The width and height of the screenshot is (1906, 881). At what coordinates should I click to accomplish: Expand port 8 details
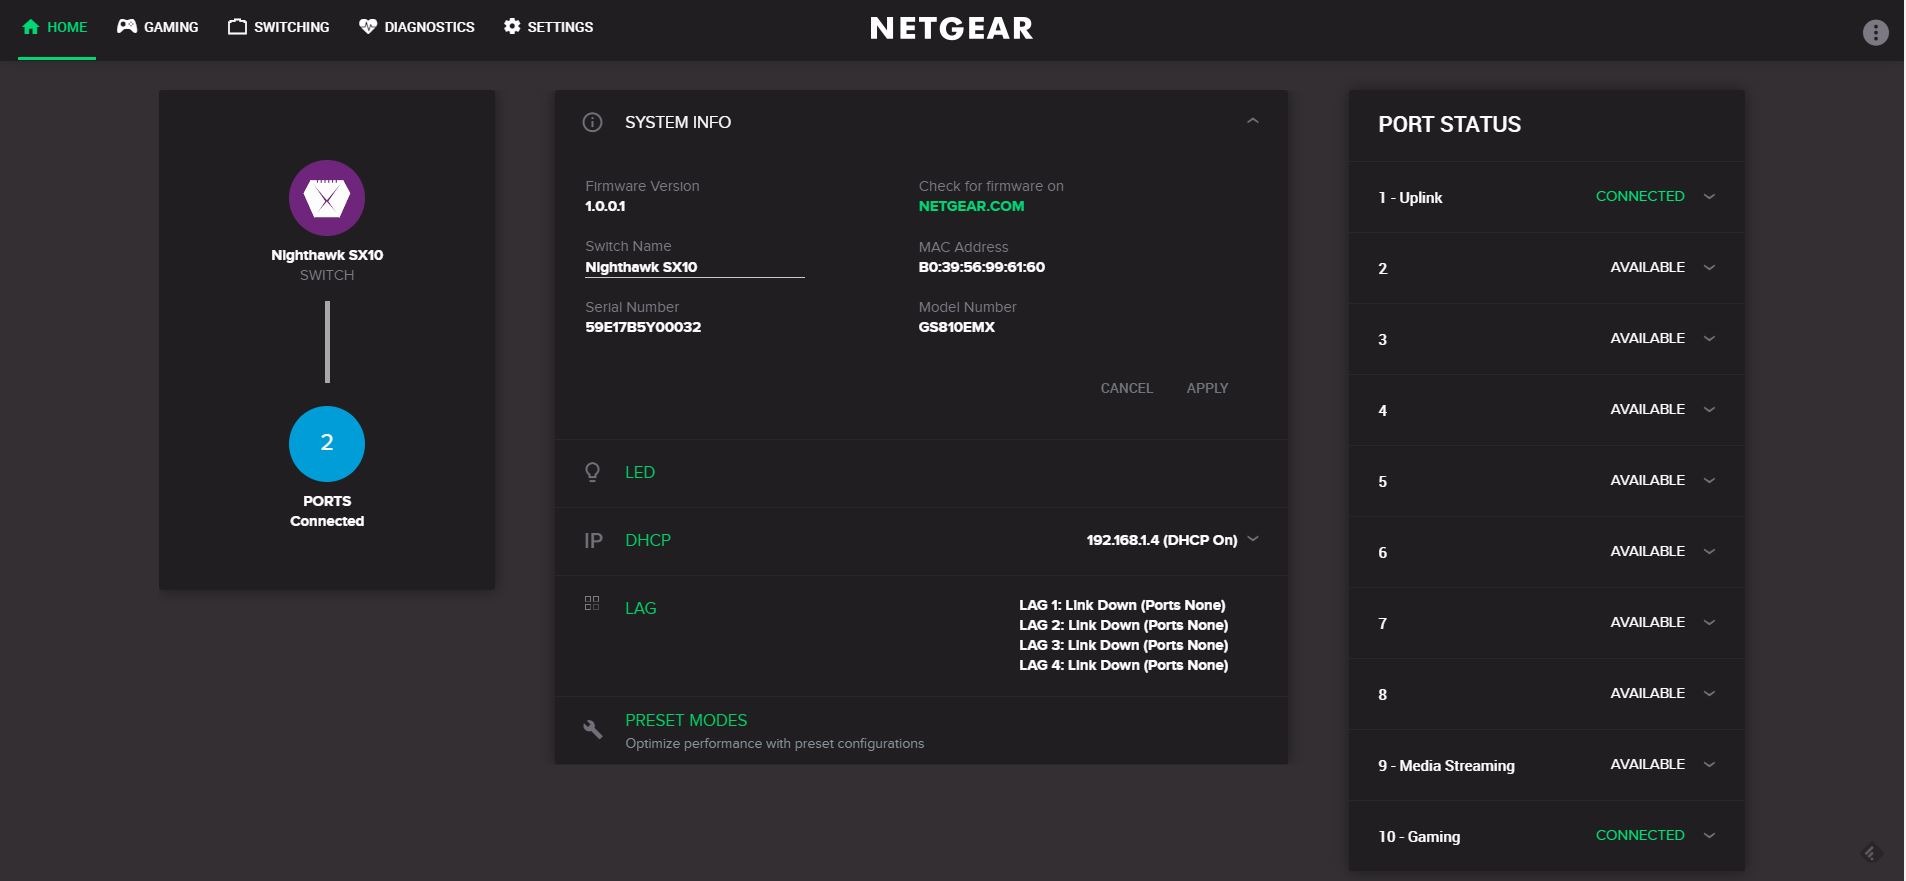(1709, 694)
